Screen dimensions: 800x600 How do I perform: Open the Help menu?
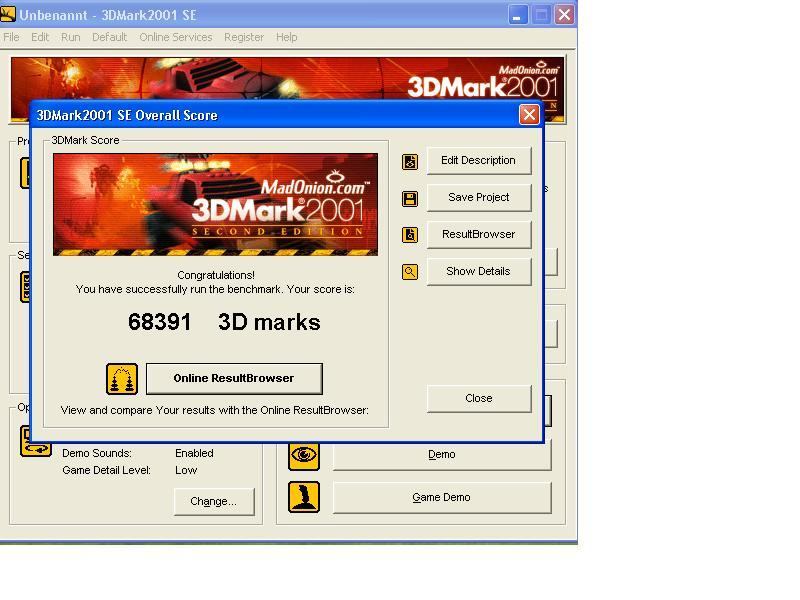[x=286, y=37]
